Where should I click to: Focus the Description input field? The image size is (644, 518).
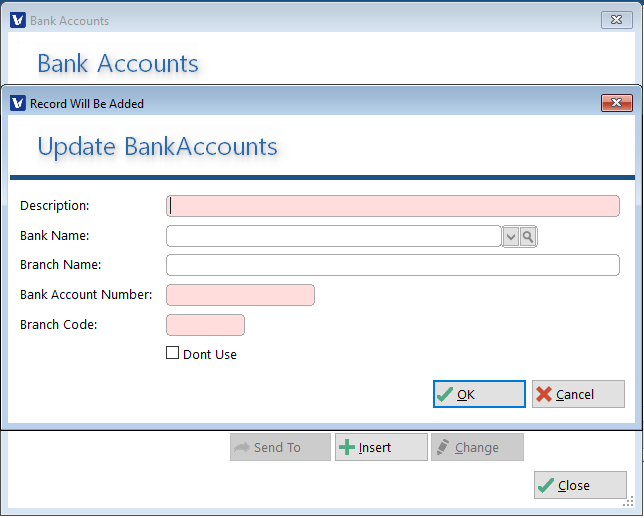(393, 206)
